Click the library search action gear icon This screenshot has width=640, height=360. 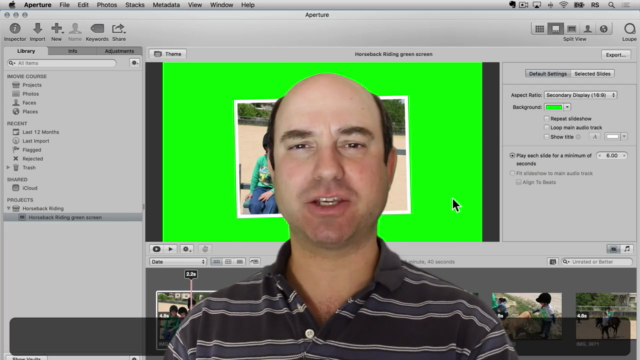pyautogui.click(x=134, y=63)
